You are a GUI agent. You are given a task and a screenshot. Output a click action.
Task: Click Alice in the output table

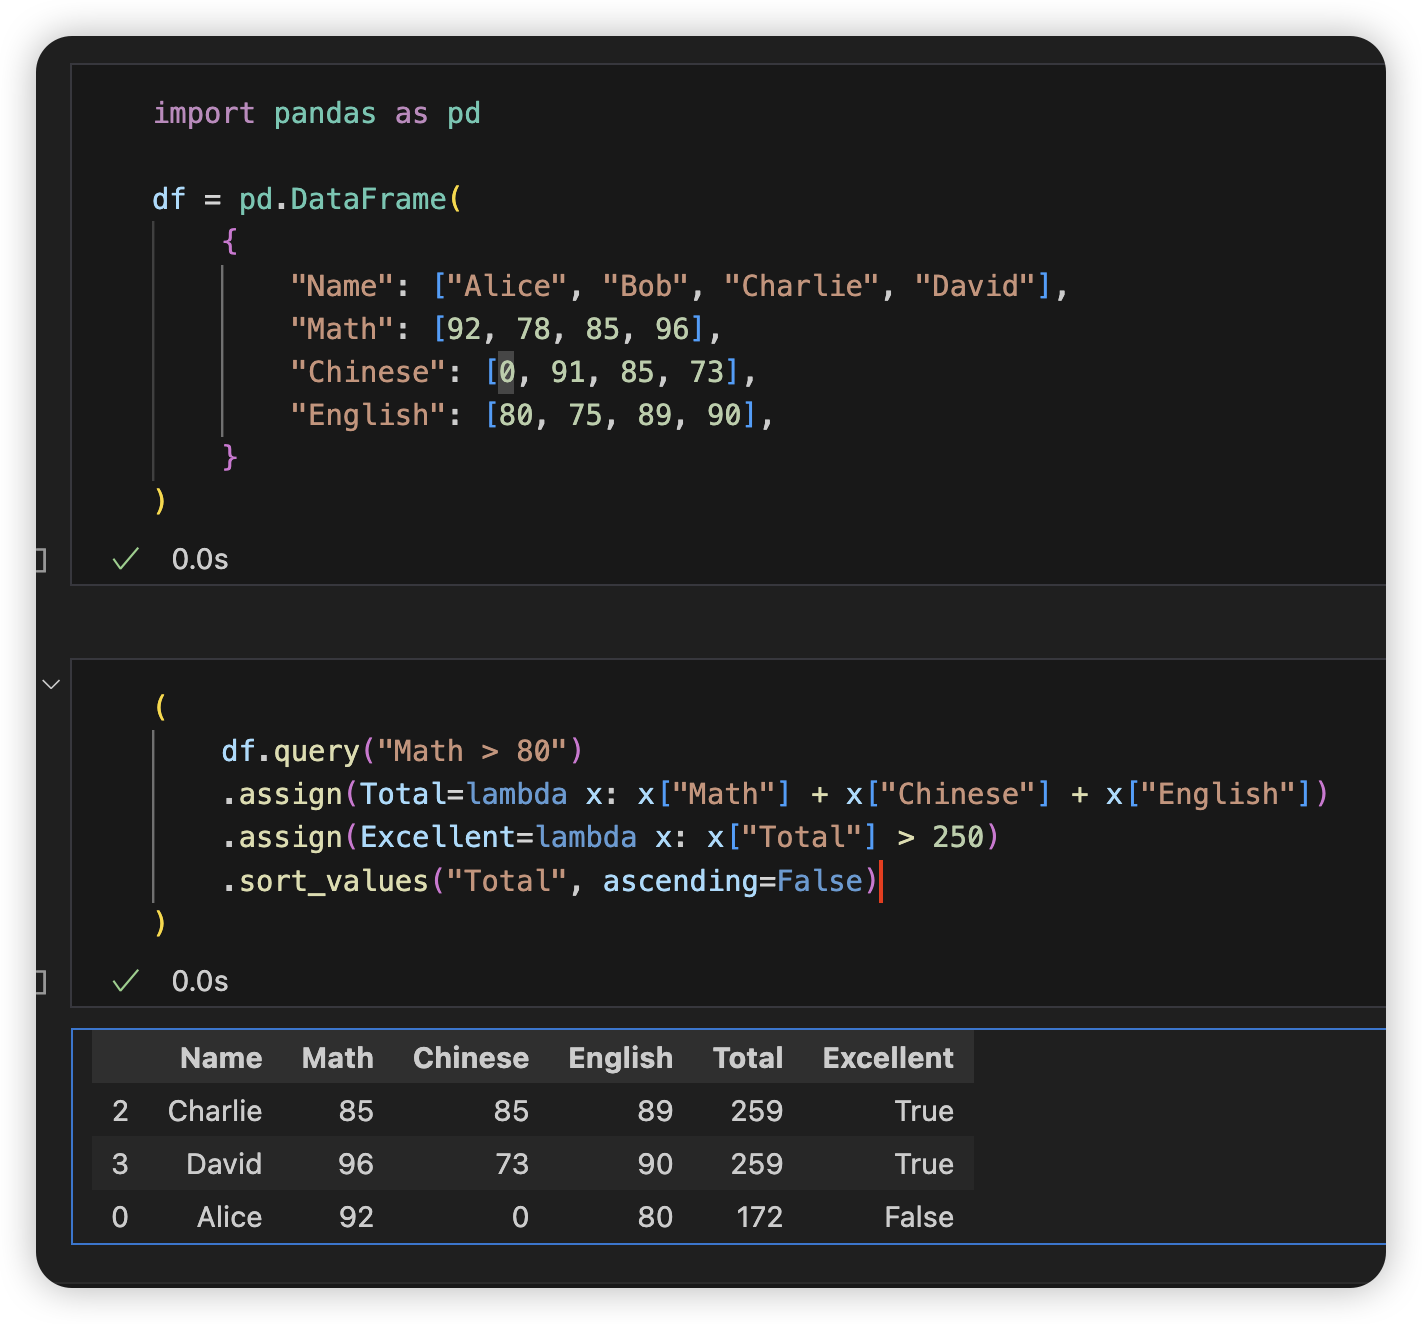pyautogui.click(x=230, y=1217)
